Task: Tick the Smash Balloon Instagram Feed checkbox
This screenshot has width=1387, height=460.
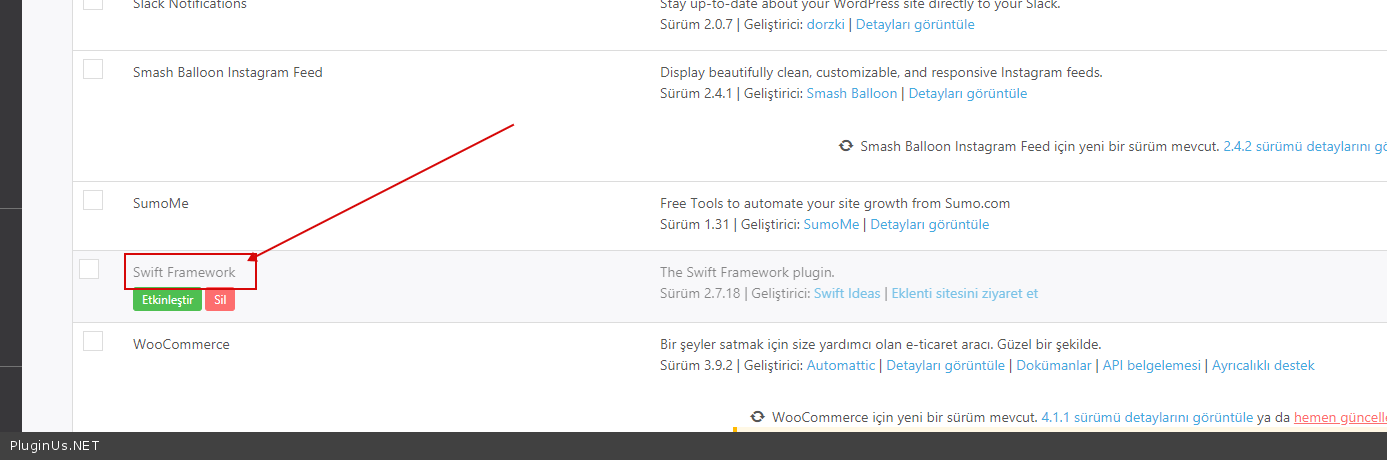Action: click(93, 69)
